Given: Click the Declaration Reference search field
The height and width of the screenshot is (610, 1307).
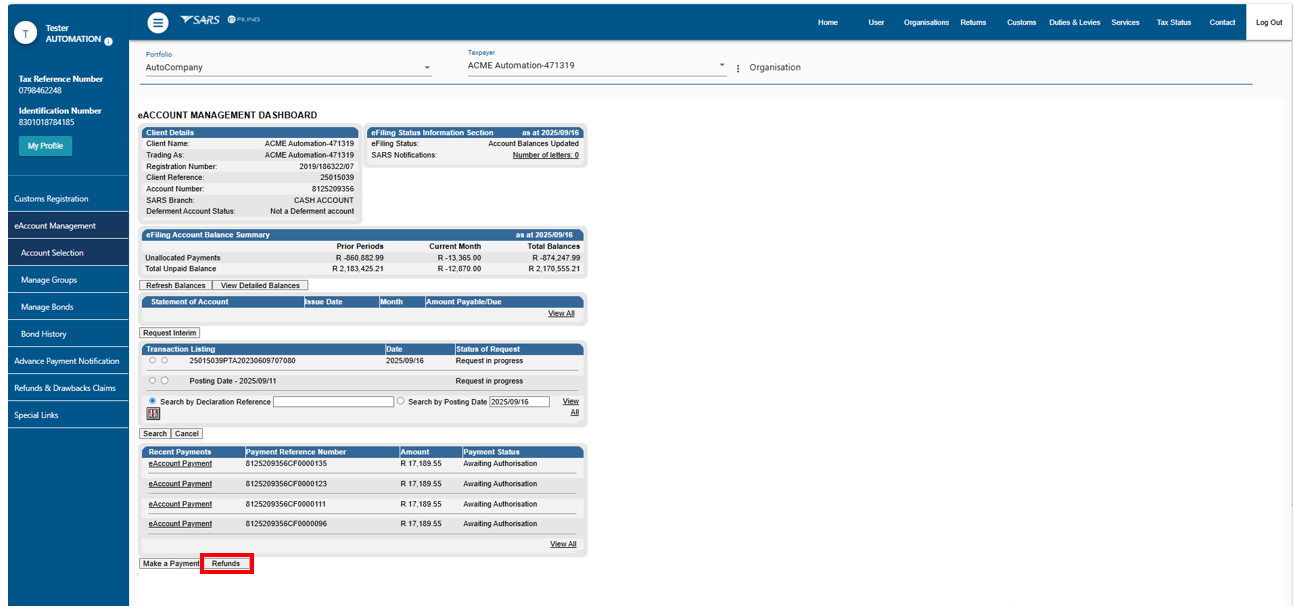Looking at the screenshot, I should click(333, 402).
